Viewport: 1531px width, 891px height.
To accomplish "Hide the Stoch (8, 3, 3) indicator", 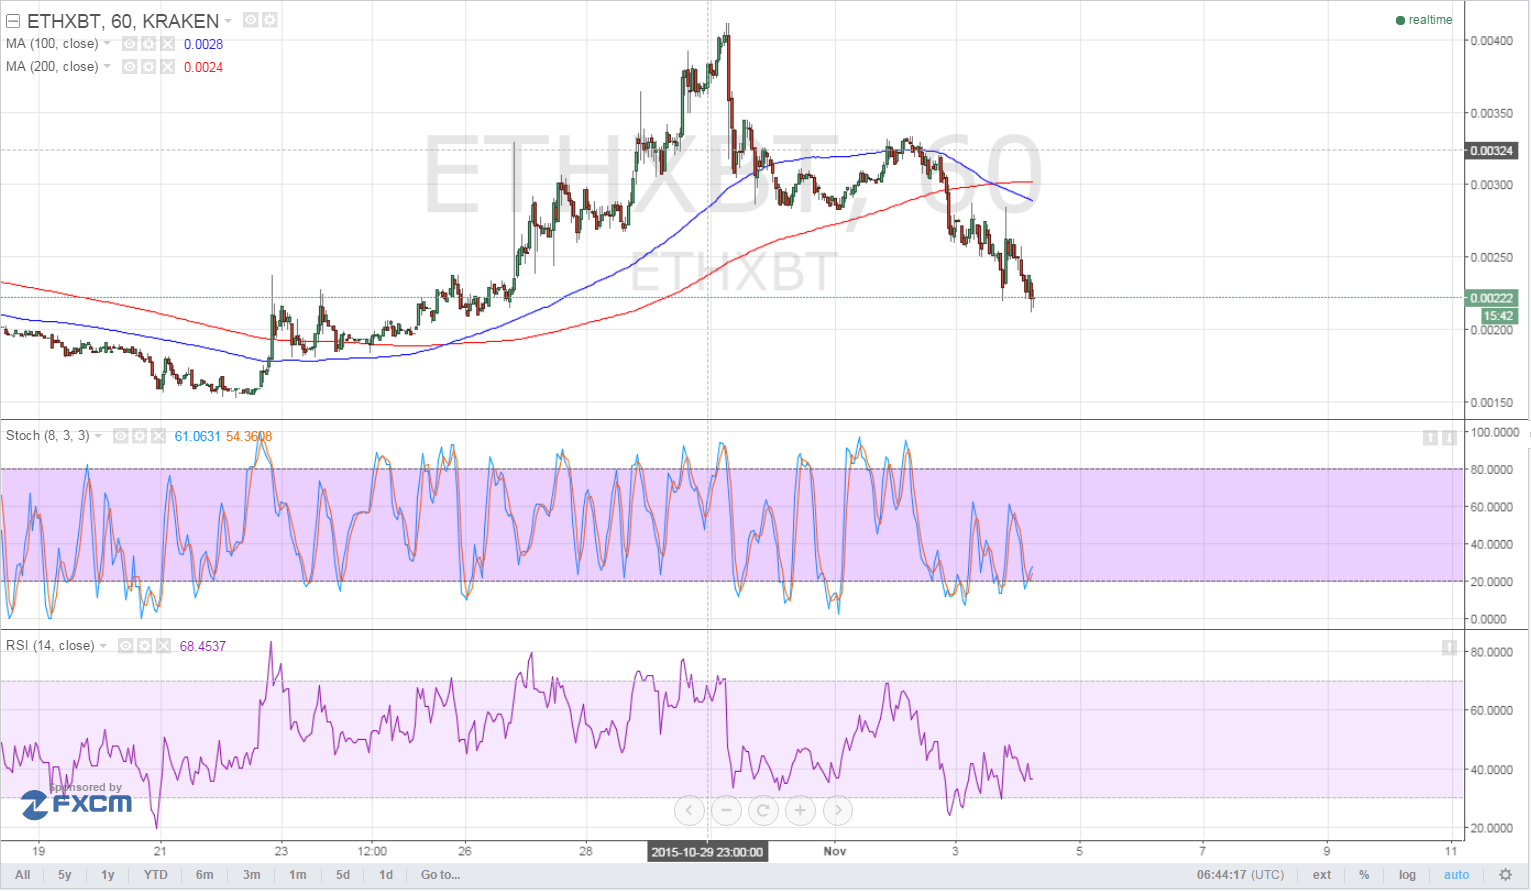I will pyautogui.click(x=120, y=436).
